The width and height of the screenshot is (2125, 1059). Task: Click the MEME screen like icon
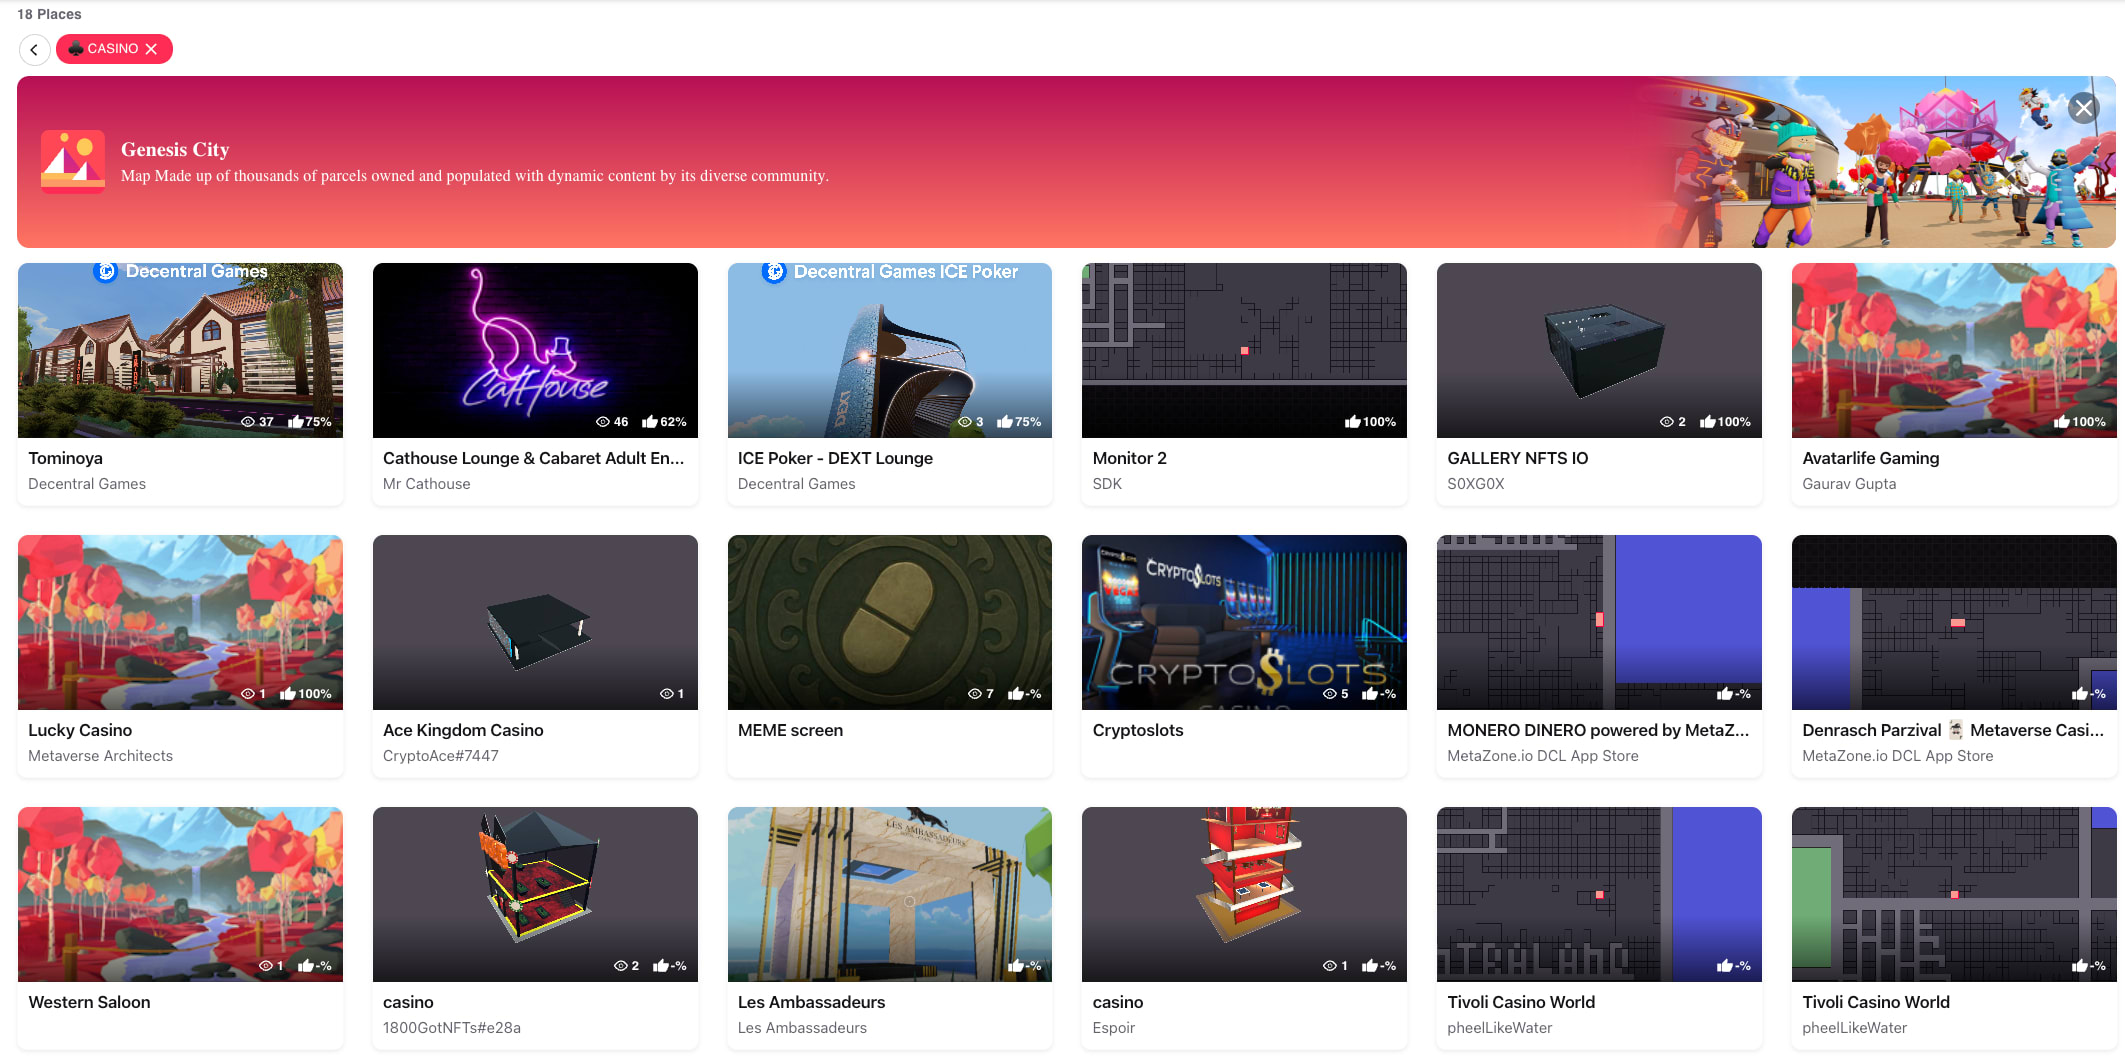1016,694
